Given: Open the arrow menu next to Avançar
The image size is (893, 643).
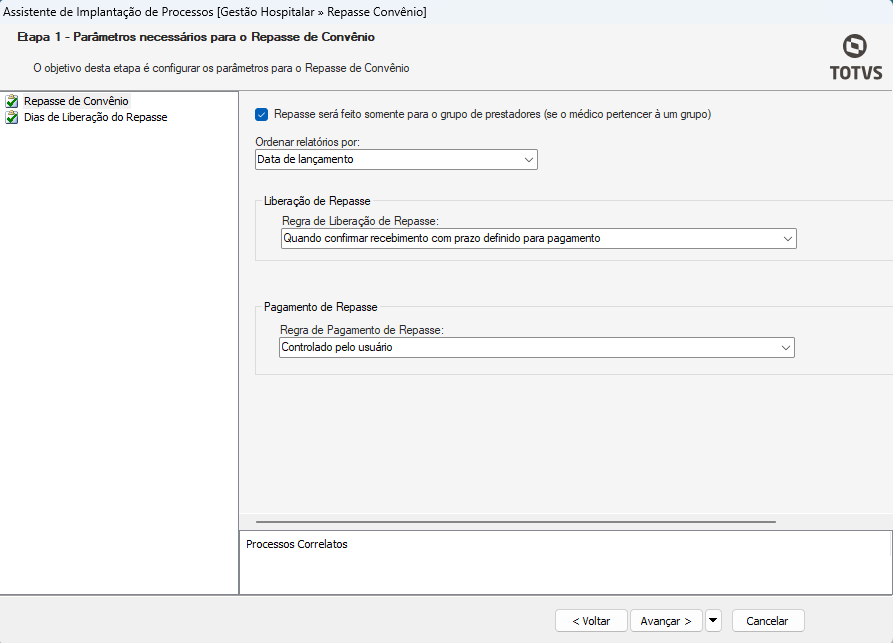Looking at the screenshot, I should [x=713, y=621].
